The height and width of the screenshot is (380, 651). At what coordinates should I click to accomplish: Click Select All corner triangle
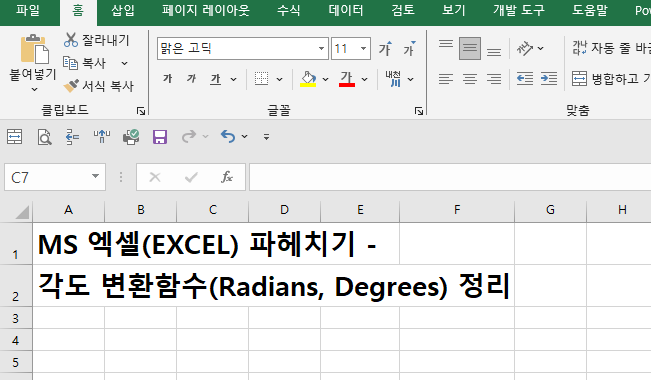pos(22,211)
